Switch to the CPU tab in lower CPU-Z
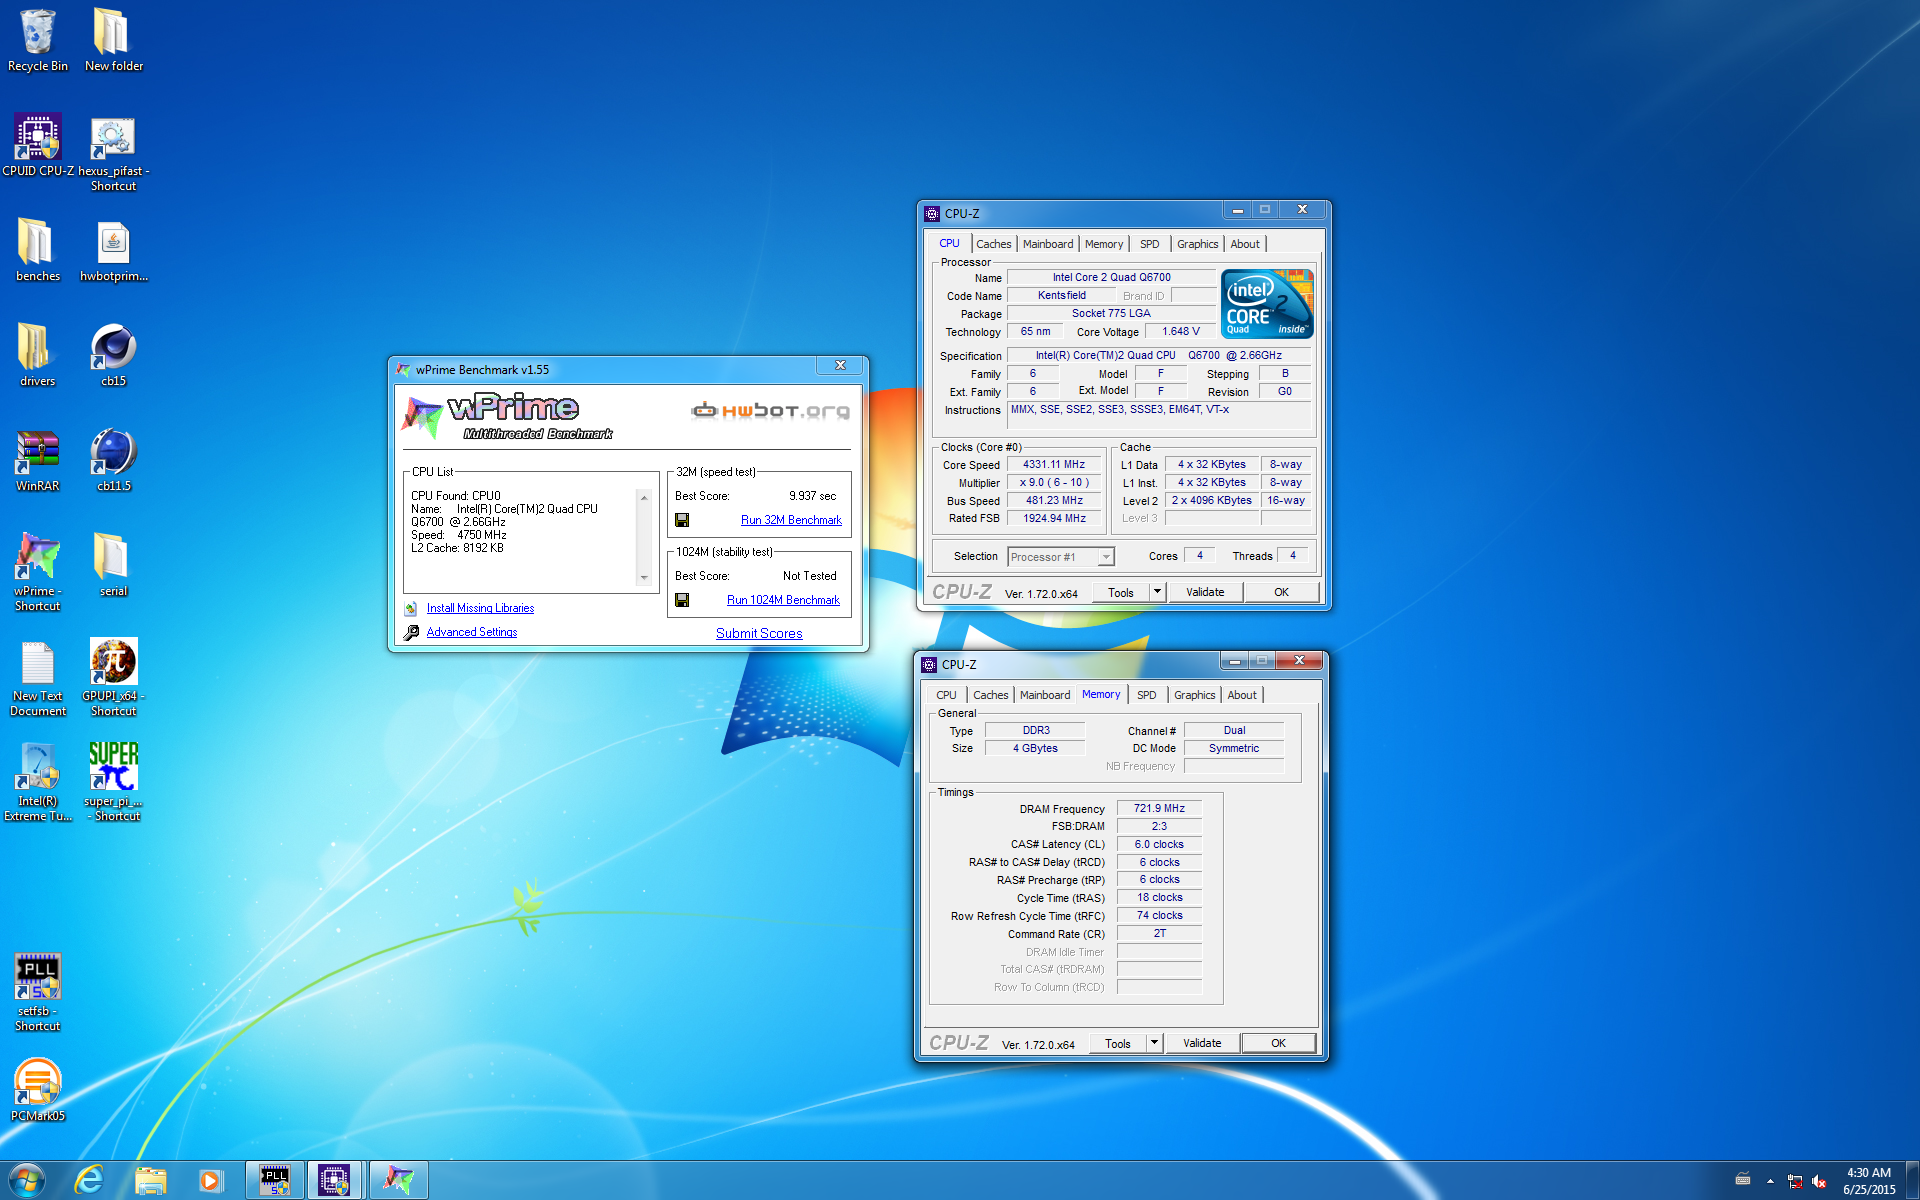Viewport: 1920px width, 1200px height. click(x=946, y=695)
